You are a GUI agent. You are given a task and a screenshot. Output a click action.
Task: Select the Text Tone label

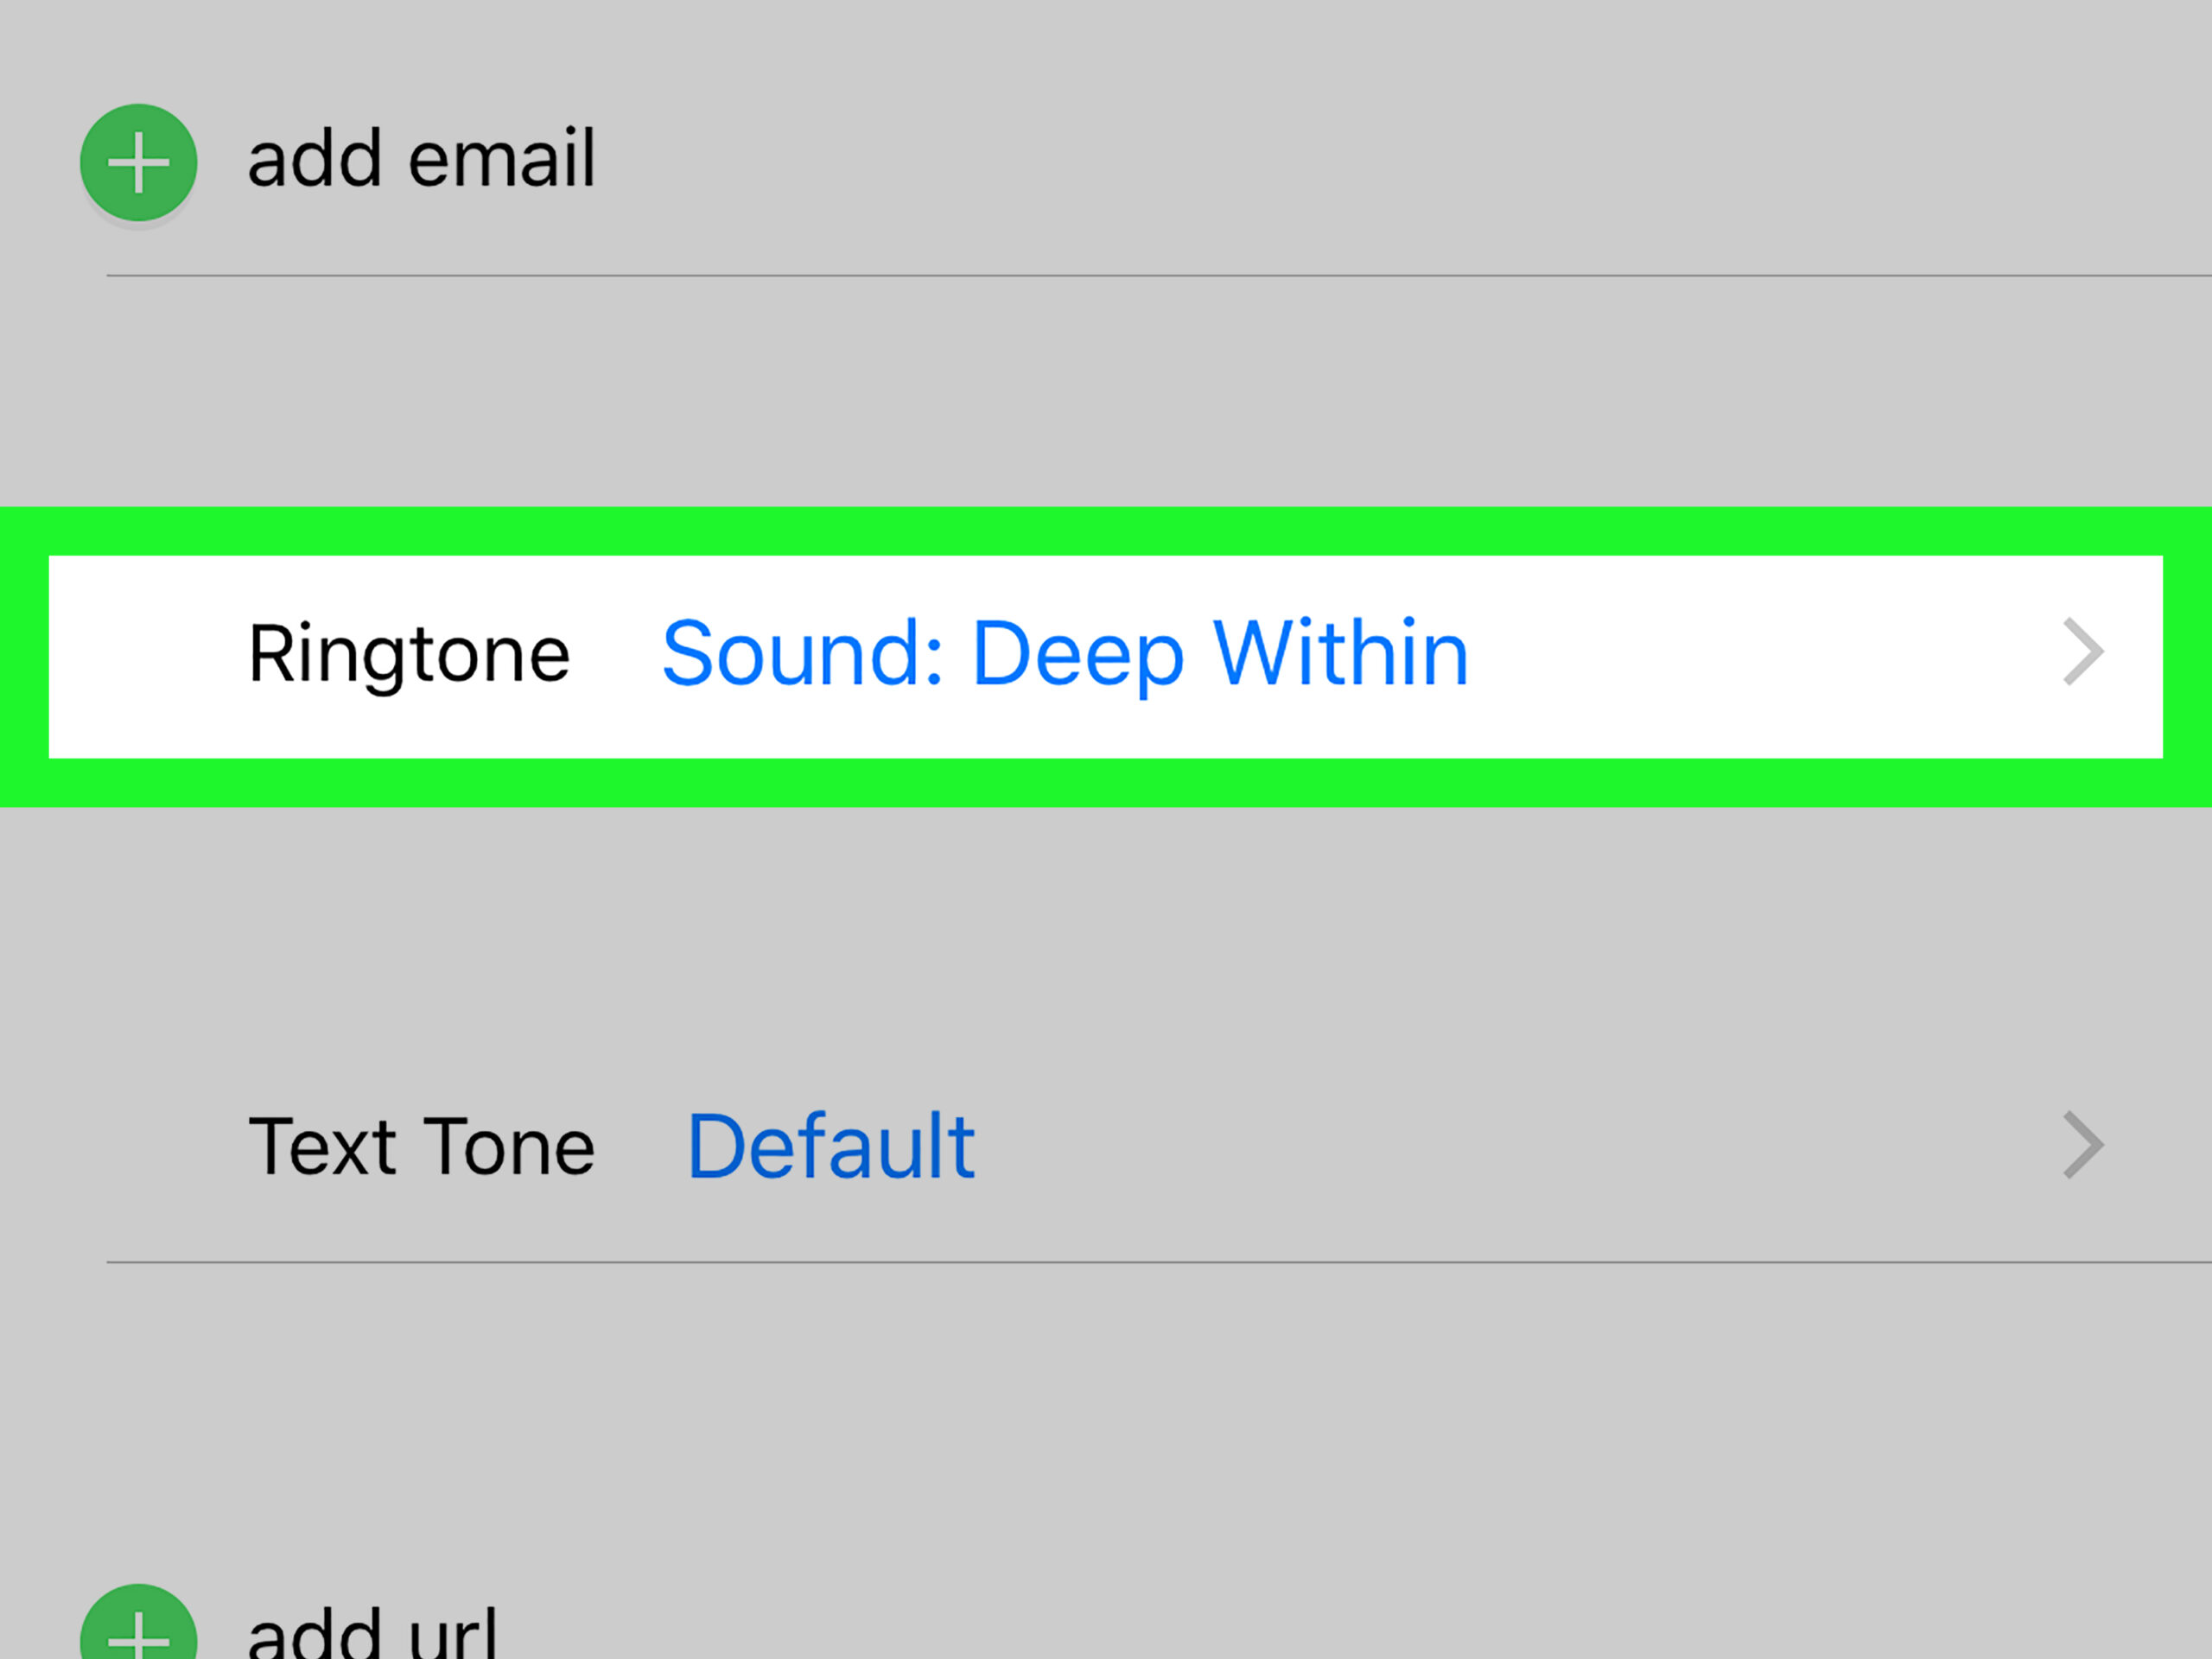coord(421,1147)
